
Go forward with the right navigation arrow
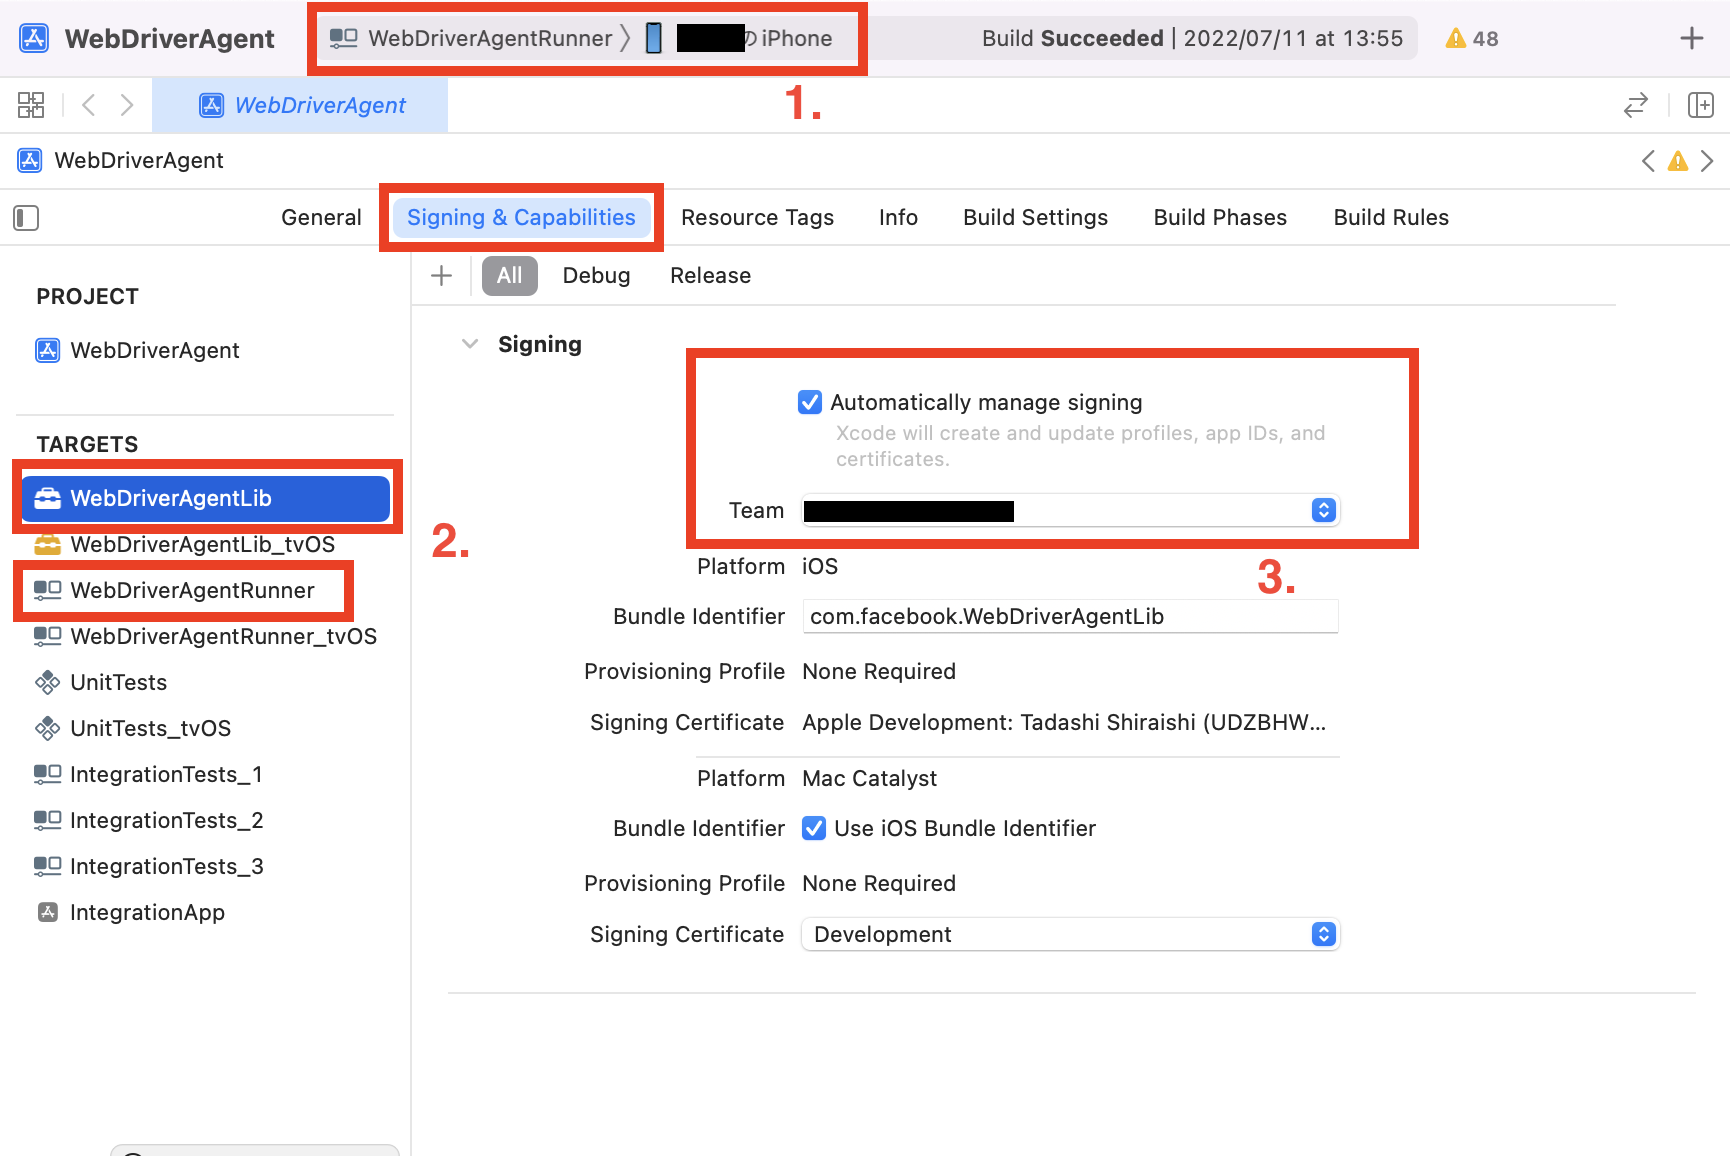[x=127, y=105]
